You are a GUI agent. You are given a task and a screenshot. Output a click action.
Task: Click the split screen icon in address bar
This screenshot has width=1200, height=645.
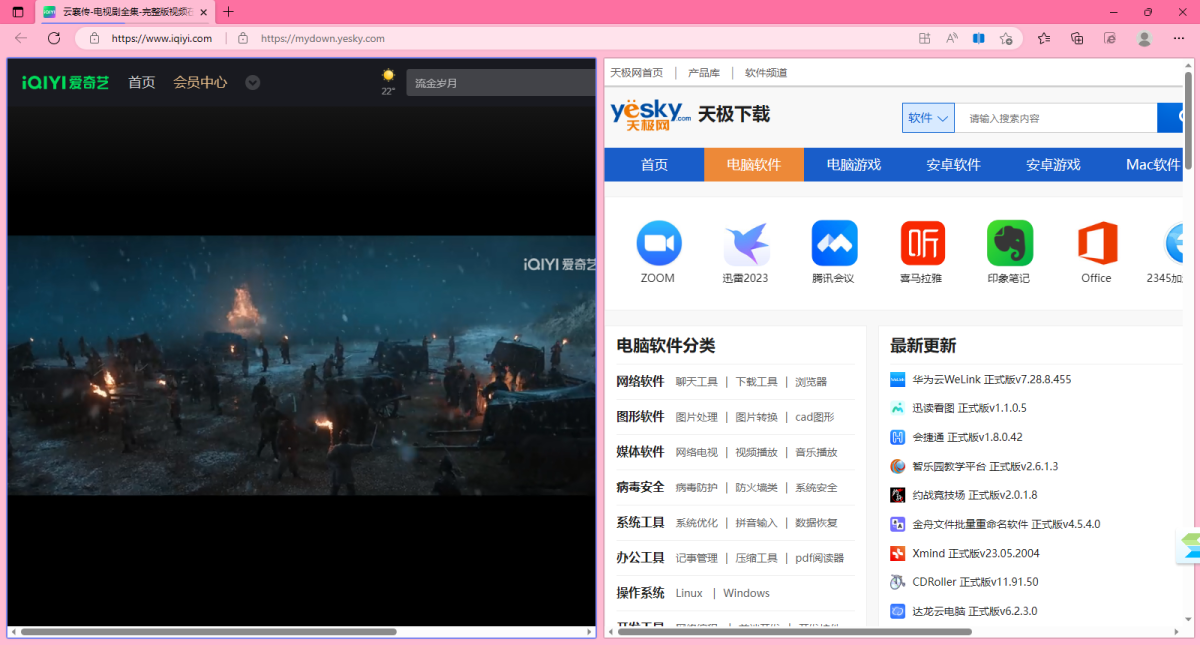click(x=979, y=38)
